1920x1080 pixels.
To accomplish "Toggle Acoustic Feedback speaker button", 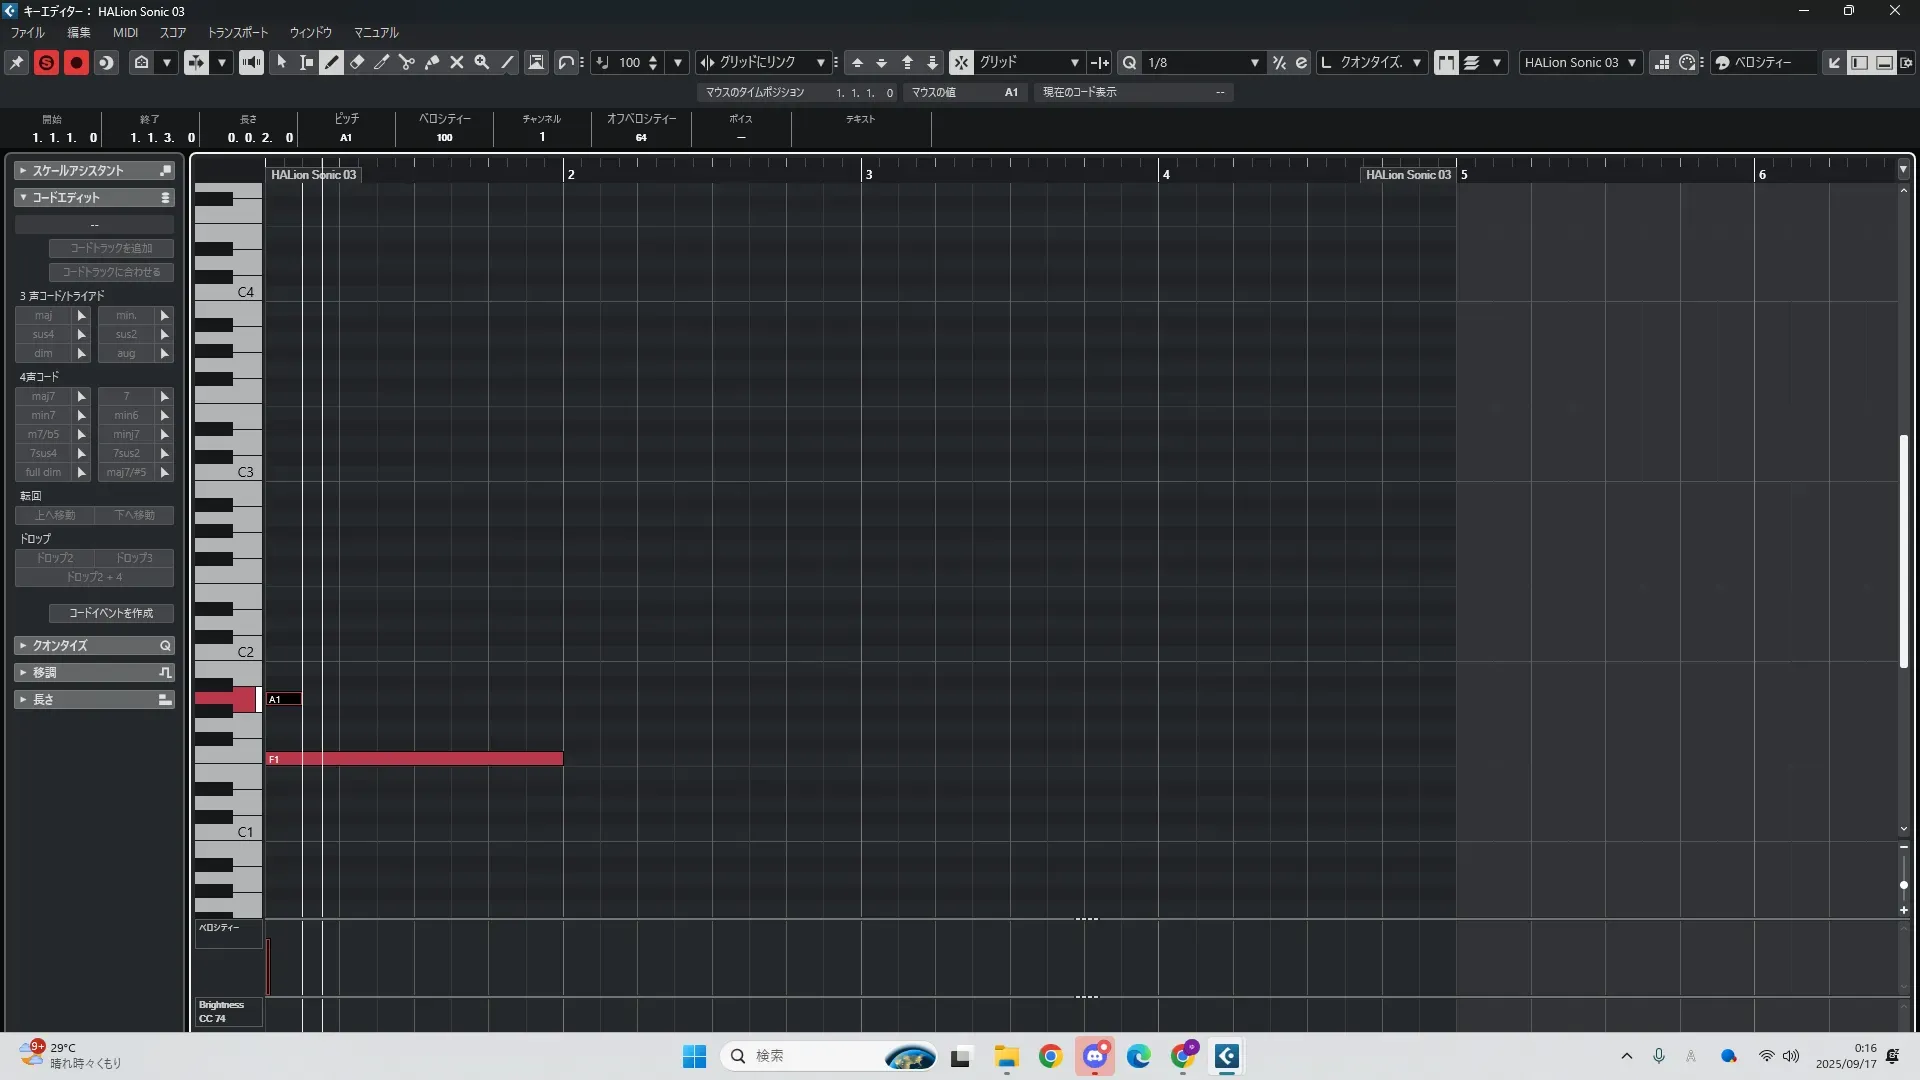I will (251, 62).
